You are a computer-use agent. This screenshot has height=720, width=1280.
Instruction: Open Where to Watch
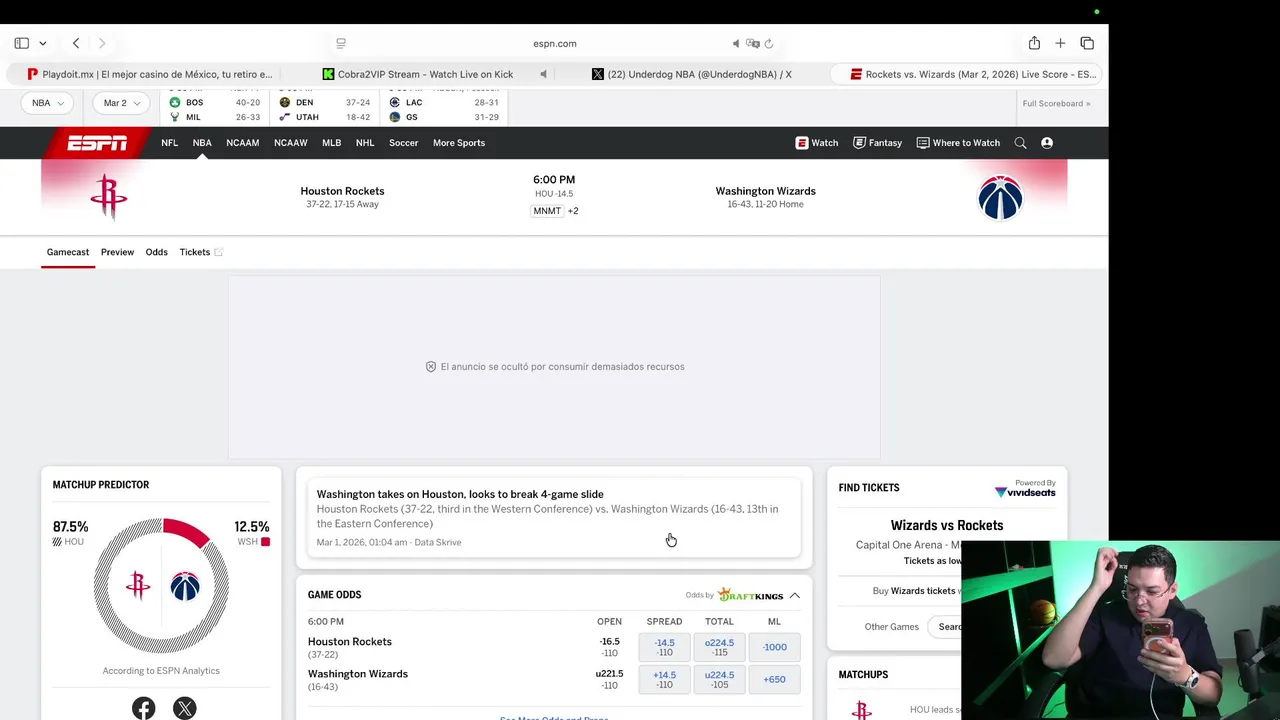tap(958, 143)
